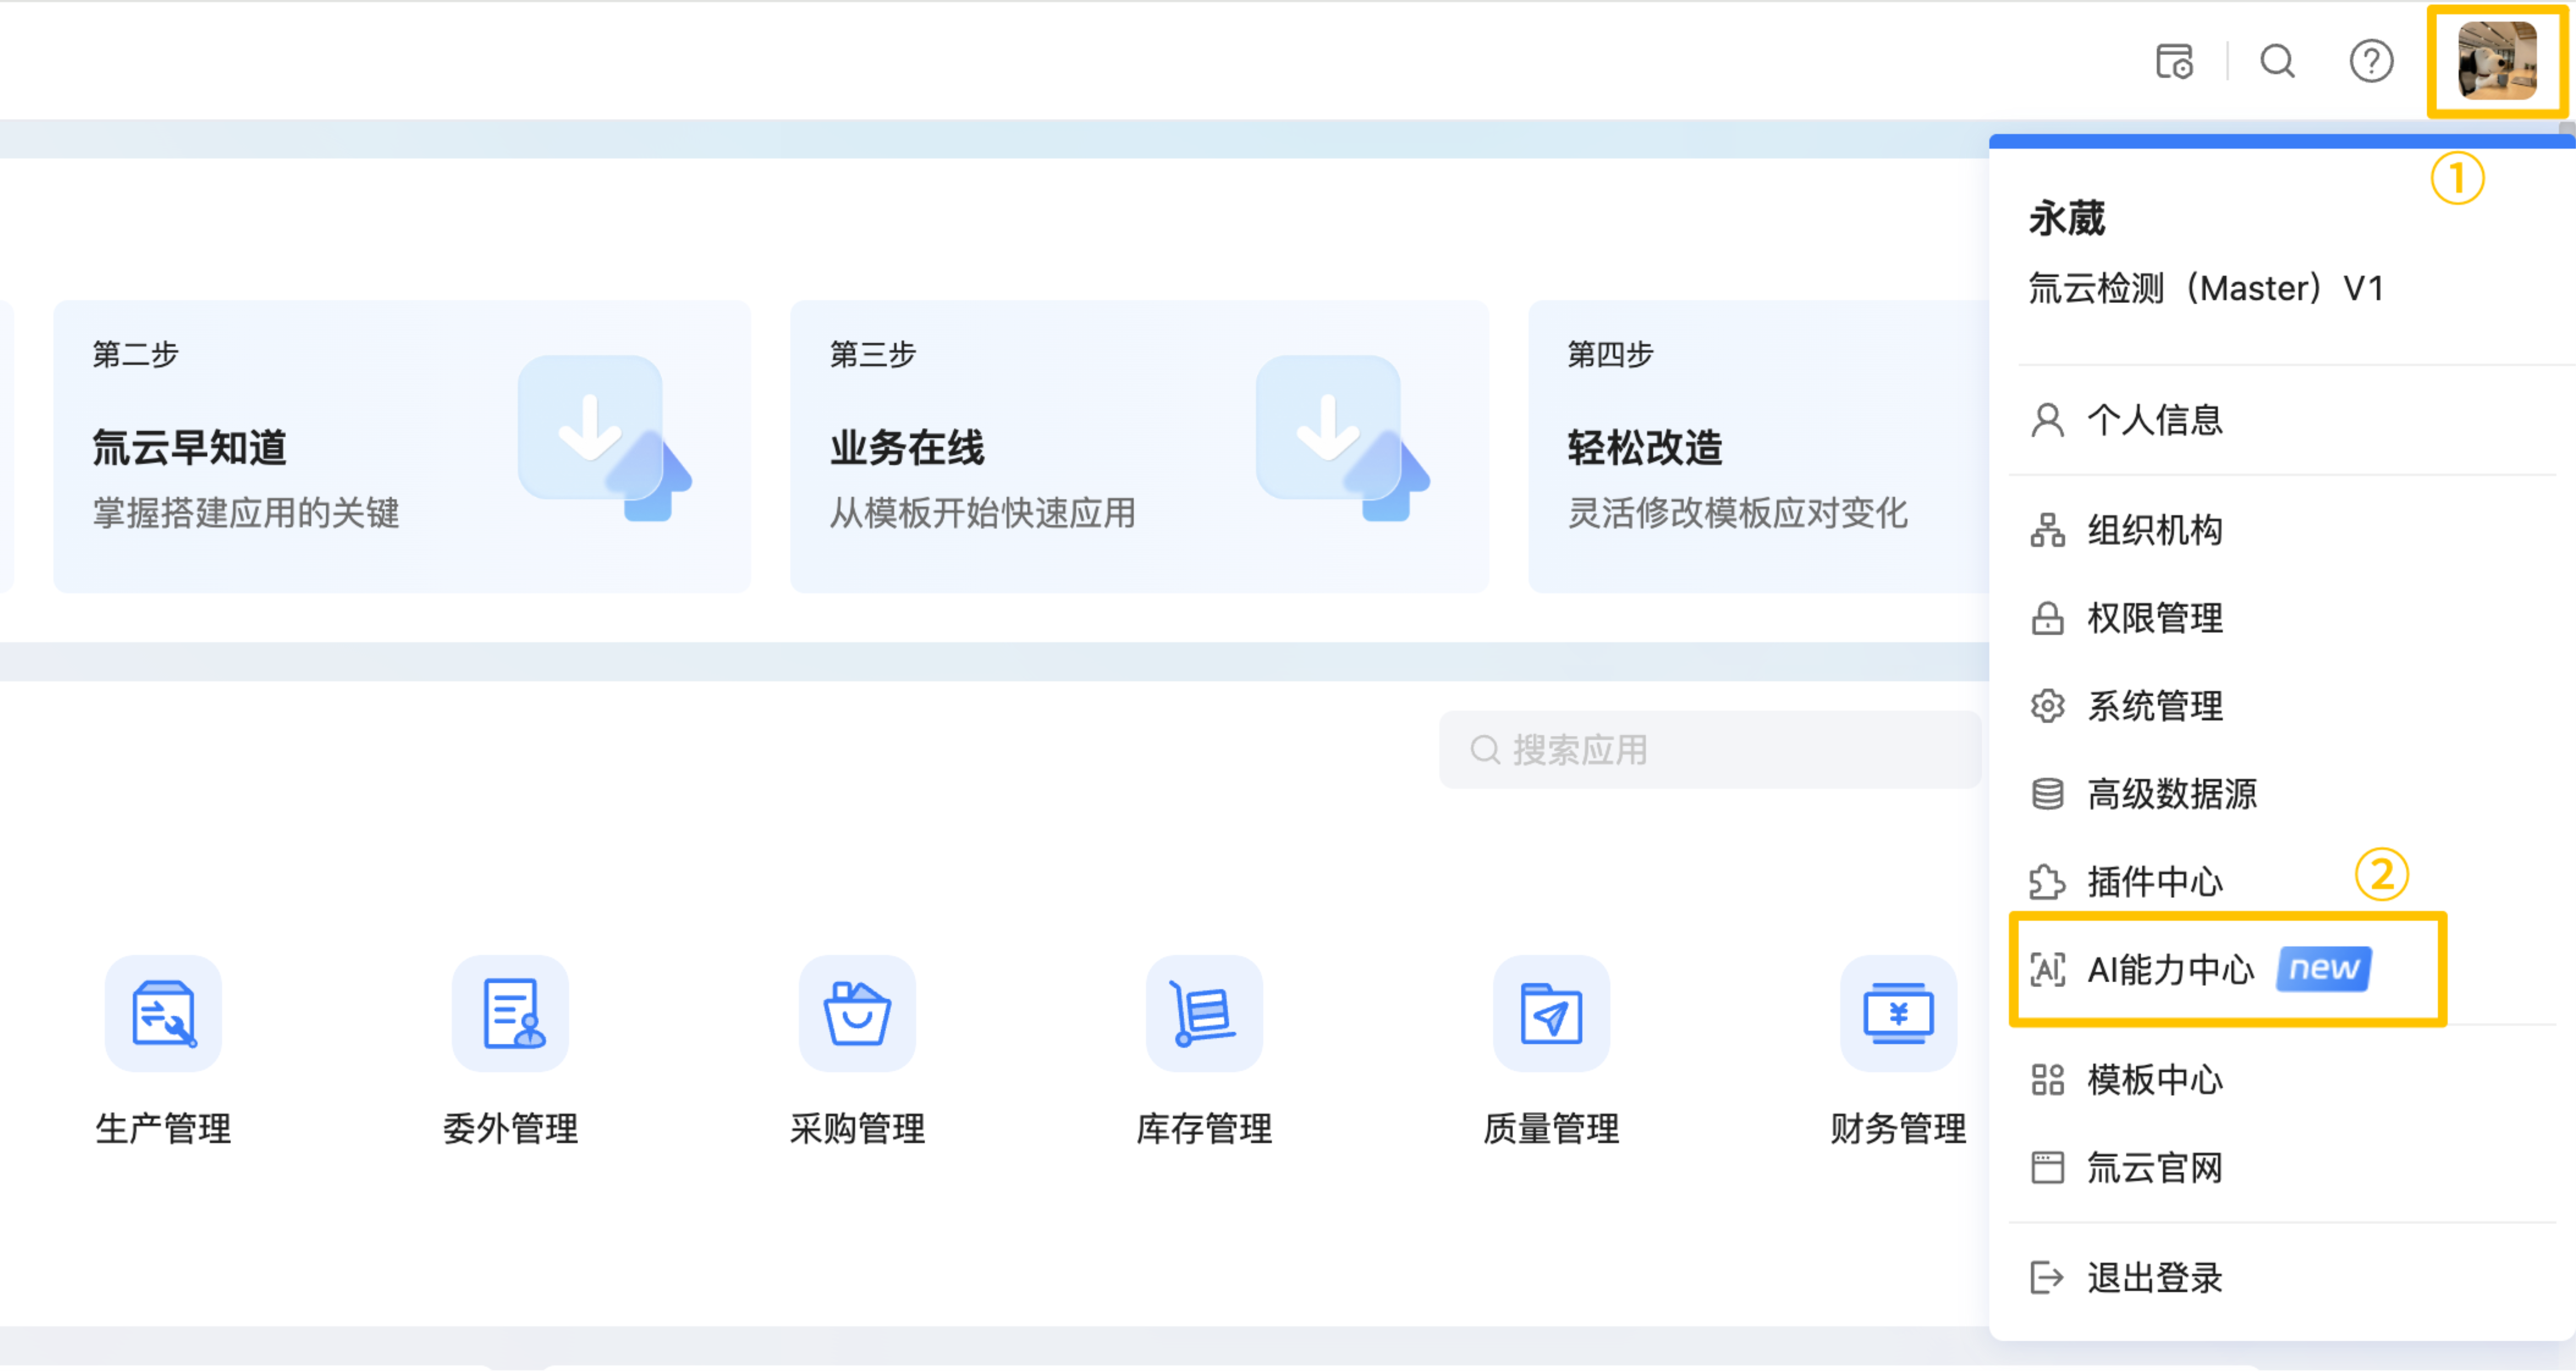Open the 库存管理 trolley icon
The image size is (2576, 1371).
coord(1204,1013)
